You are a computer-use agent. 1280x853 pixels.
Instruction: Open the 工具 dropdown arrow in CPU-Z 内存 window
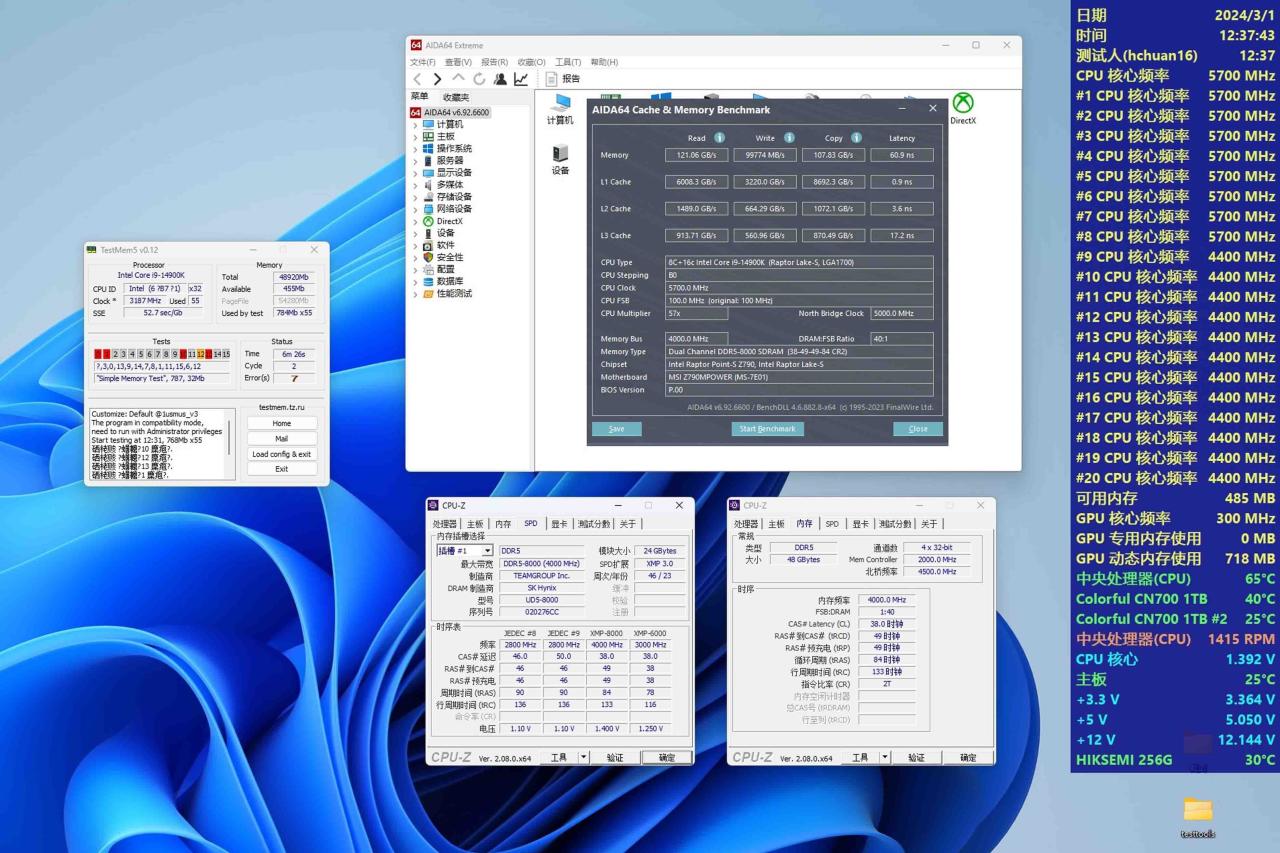[x=884, y=757]
